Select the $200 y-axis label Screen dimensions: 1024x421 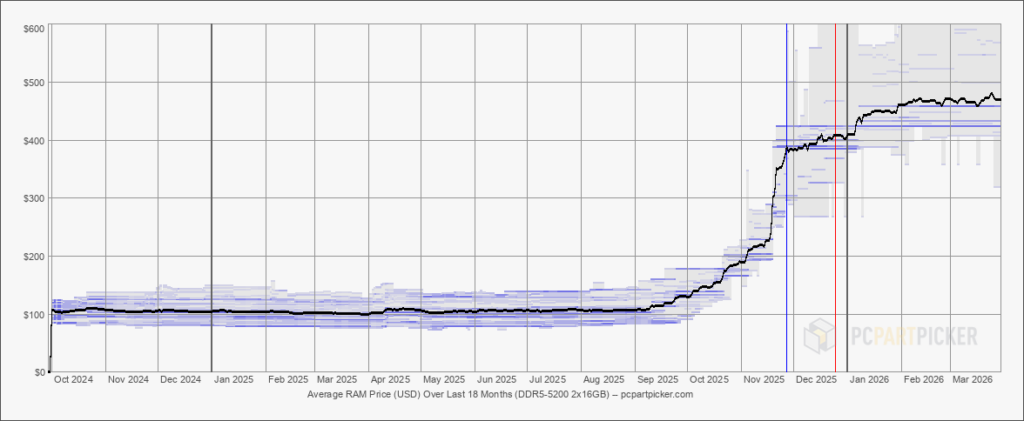pos(33,256)
